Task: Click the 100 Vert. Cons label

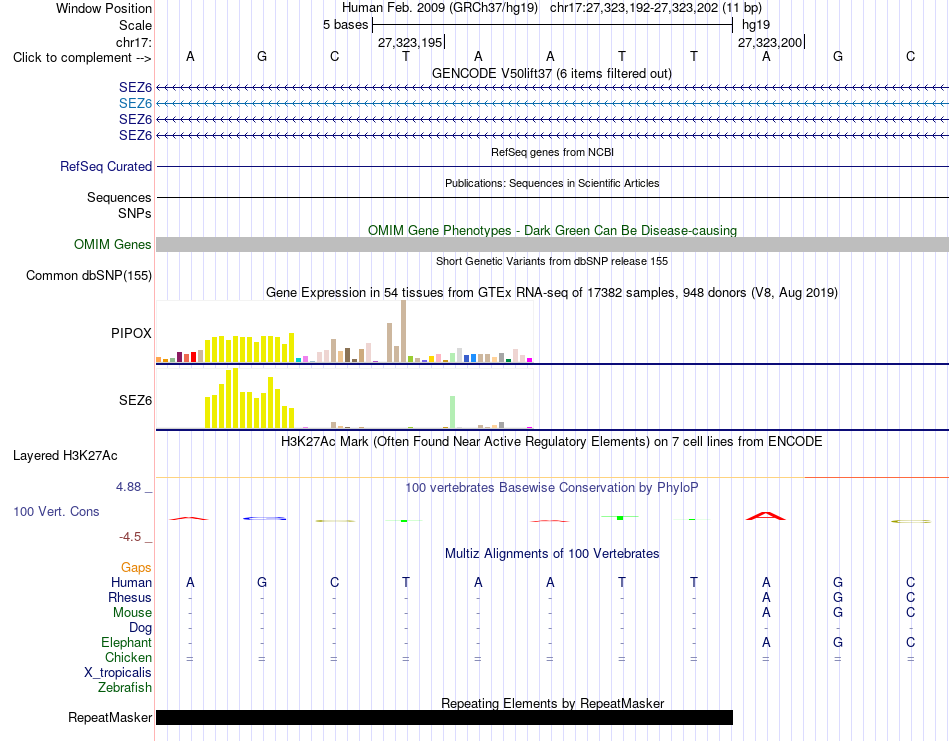Action: point(56,511)
